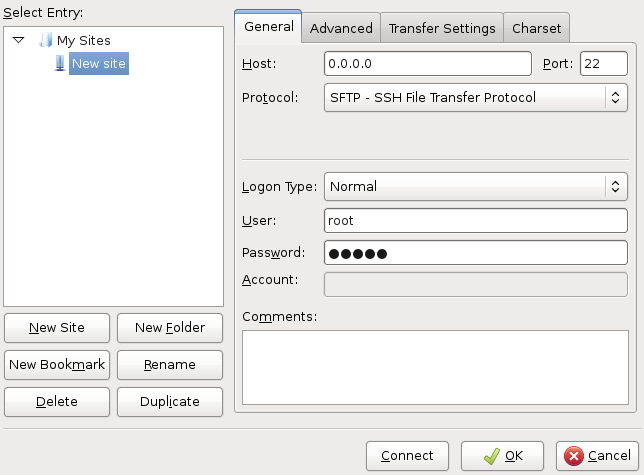Viewport: 644px width, 475px height.
Task: Click the Port field containing 22
Action: click(604, 64)
